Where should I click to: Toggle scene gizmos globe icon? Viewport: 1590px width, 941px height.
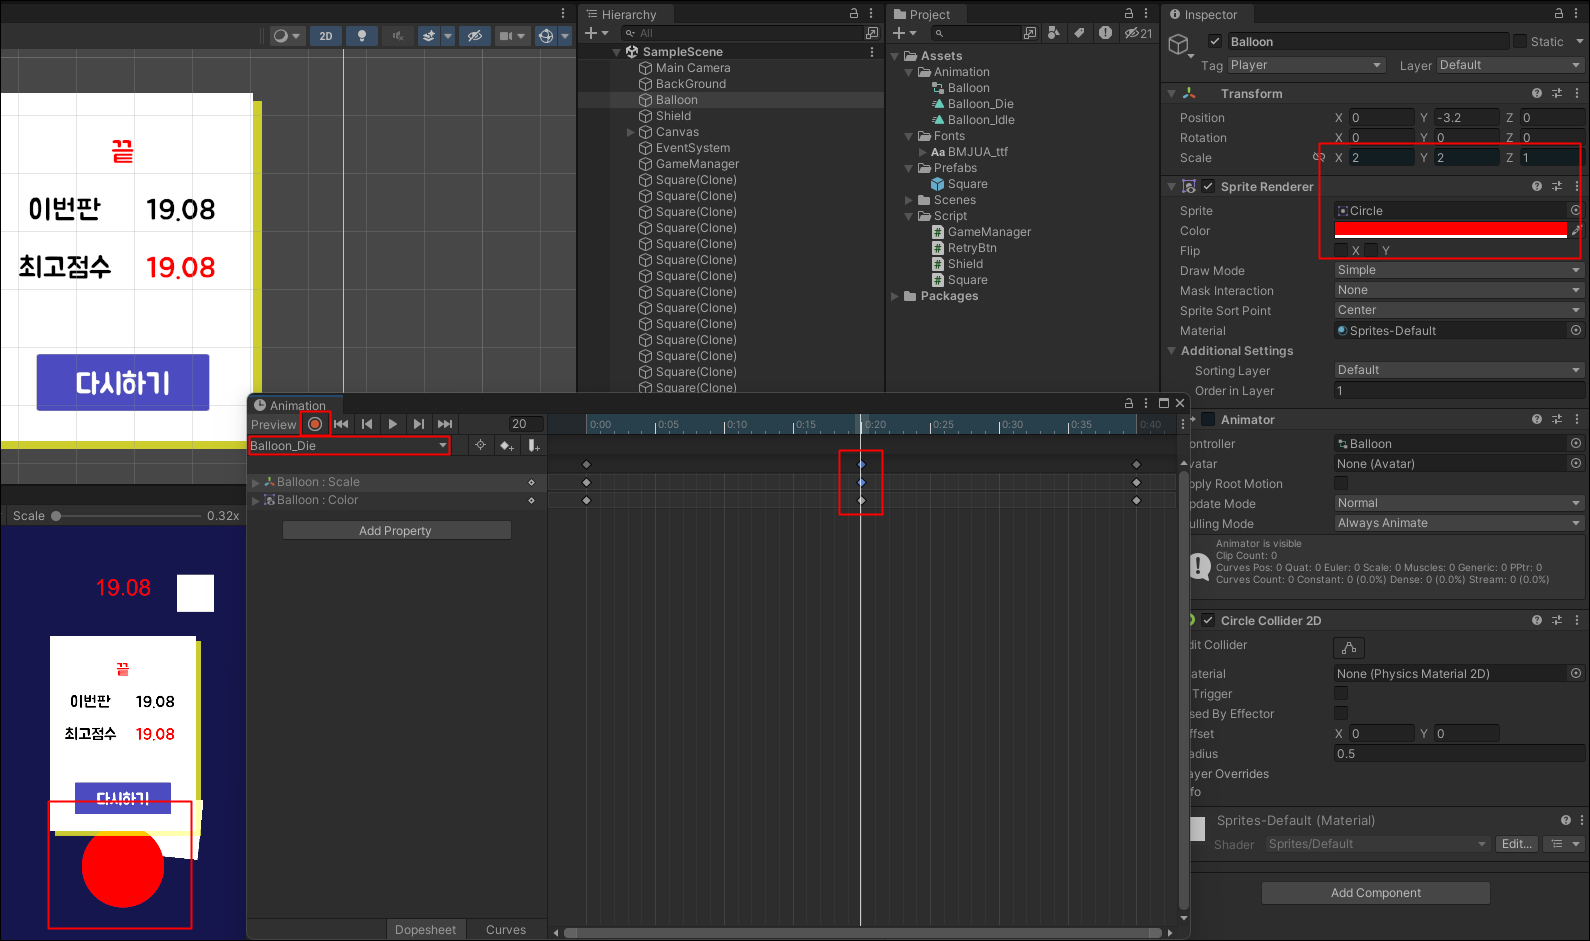[x=546, y=36]
